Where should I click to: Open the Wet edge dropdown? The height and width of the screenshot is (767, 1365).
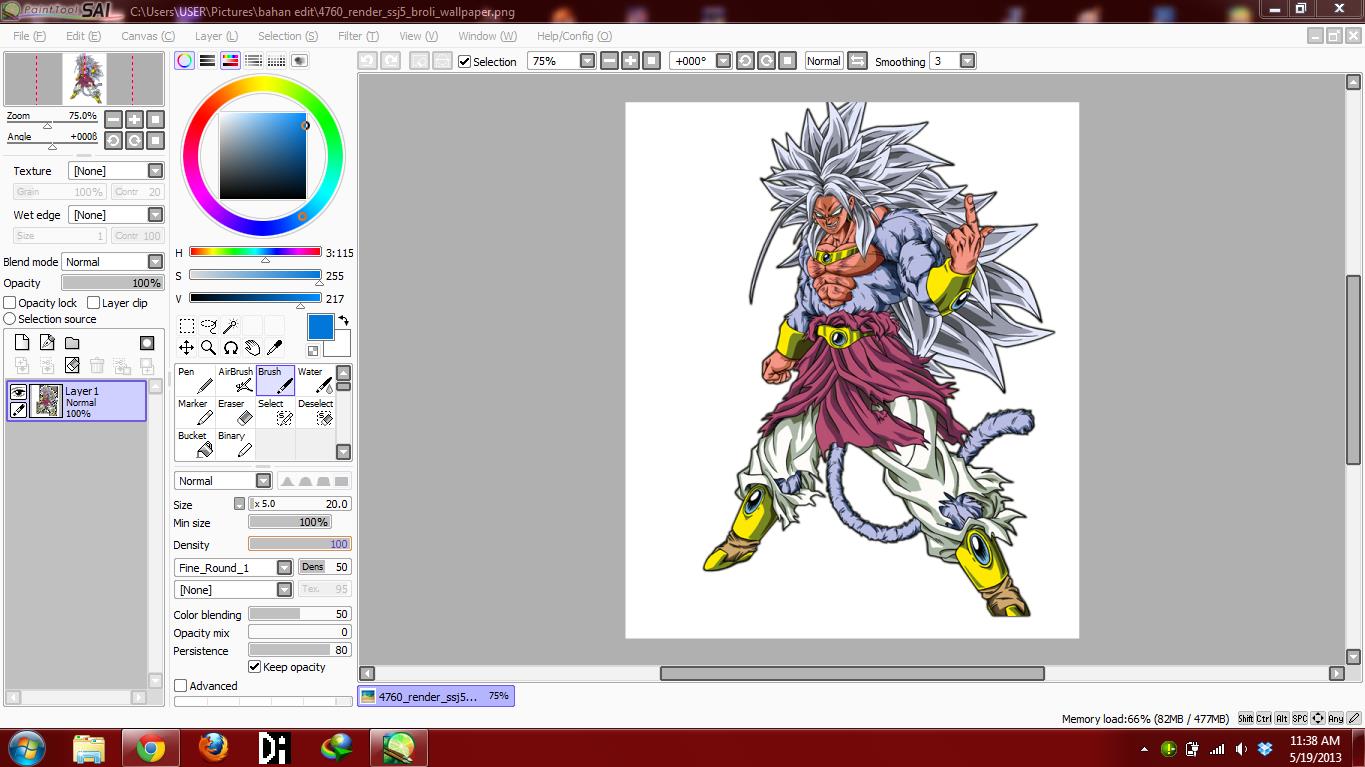click(x=155, y=215)
